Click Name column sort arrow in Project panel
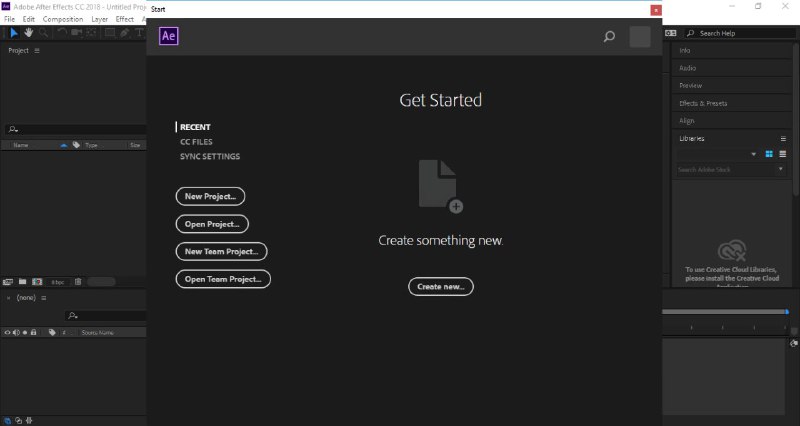Image resolution: width=800 pixels, height=426 pixels. 64,145
